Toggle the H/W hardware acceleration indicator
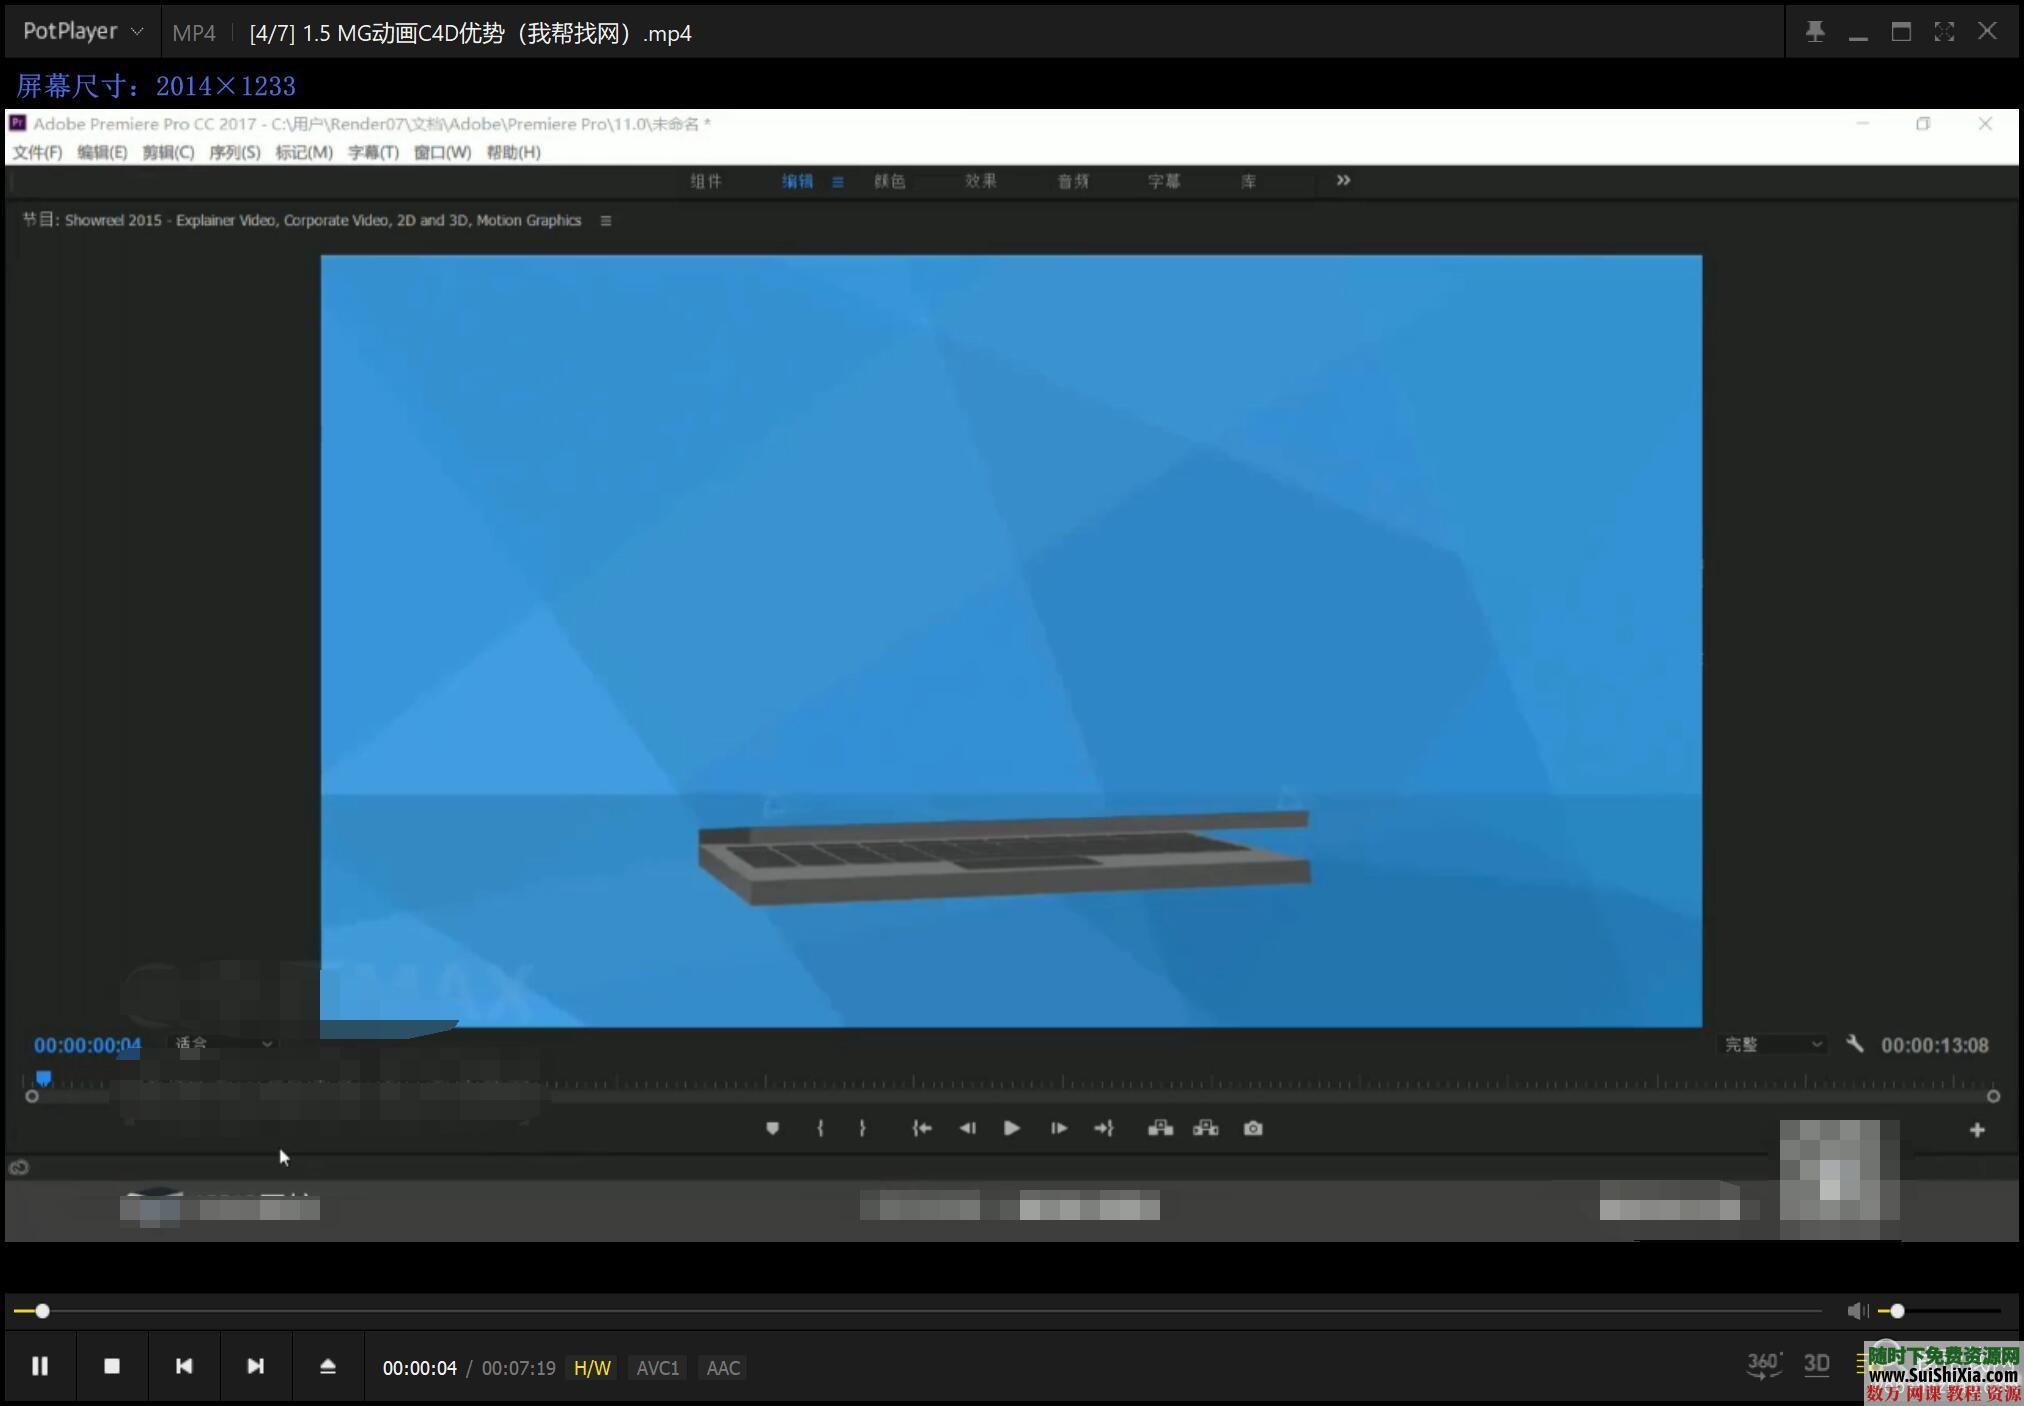 (592, 1368)
